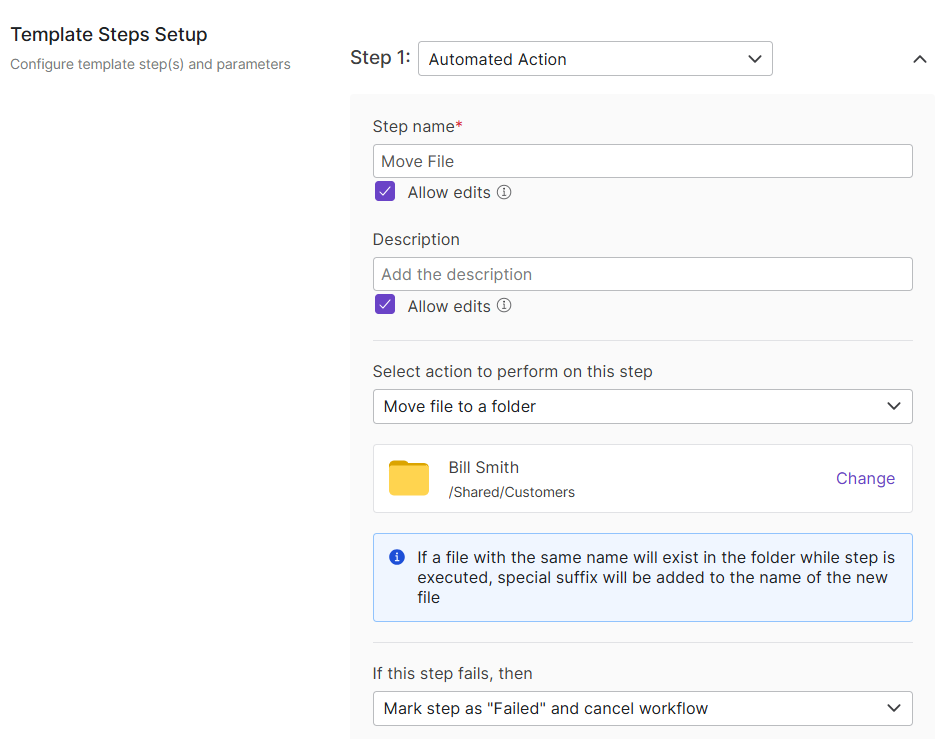
Task: Open the 'Mark step as Failed' failure dropdown
Action: coord(642,708)
